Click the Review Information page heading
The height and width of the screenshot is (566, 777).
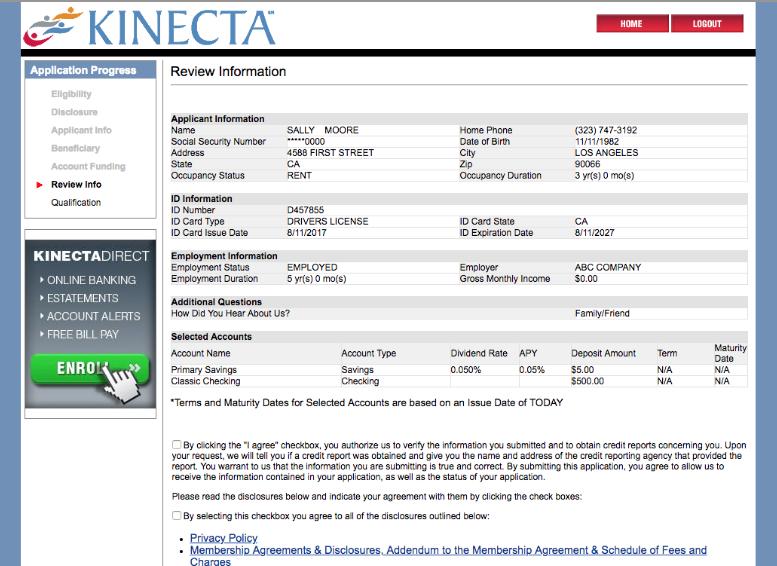click(228, 71)
